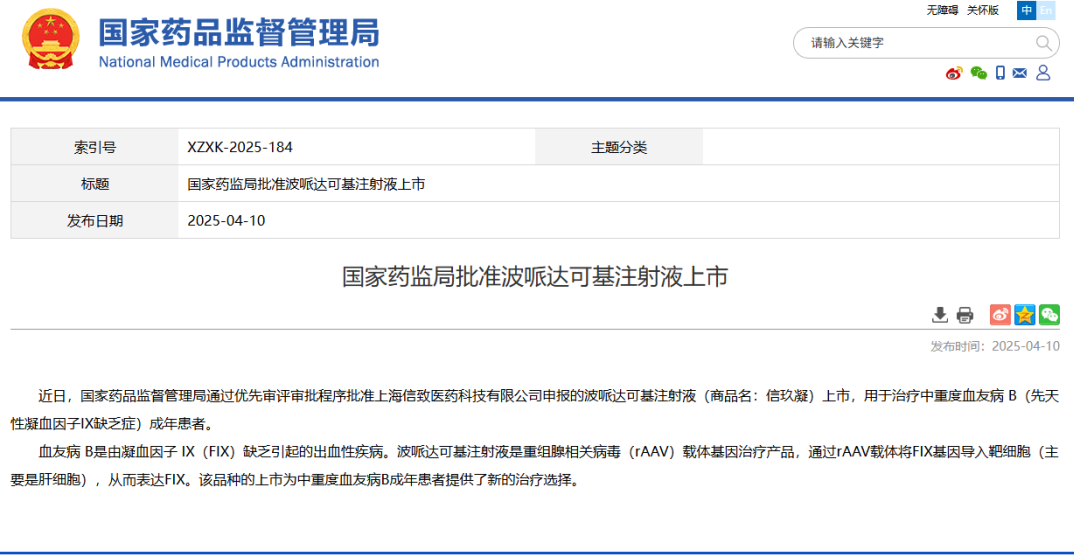Open the Weibo icon below the search box
The width and height of the screenshot is (1074, 557).
click(954, 73)
